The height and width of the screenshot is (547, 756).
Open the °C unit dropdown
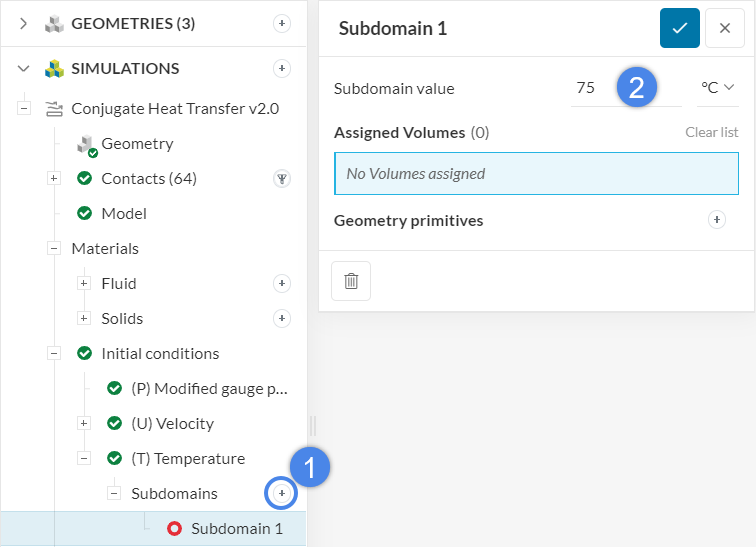[x=717, y=88]
